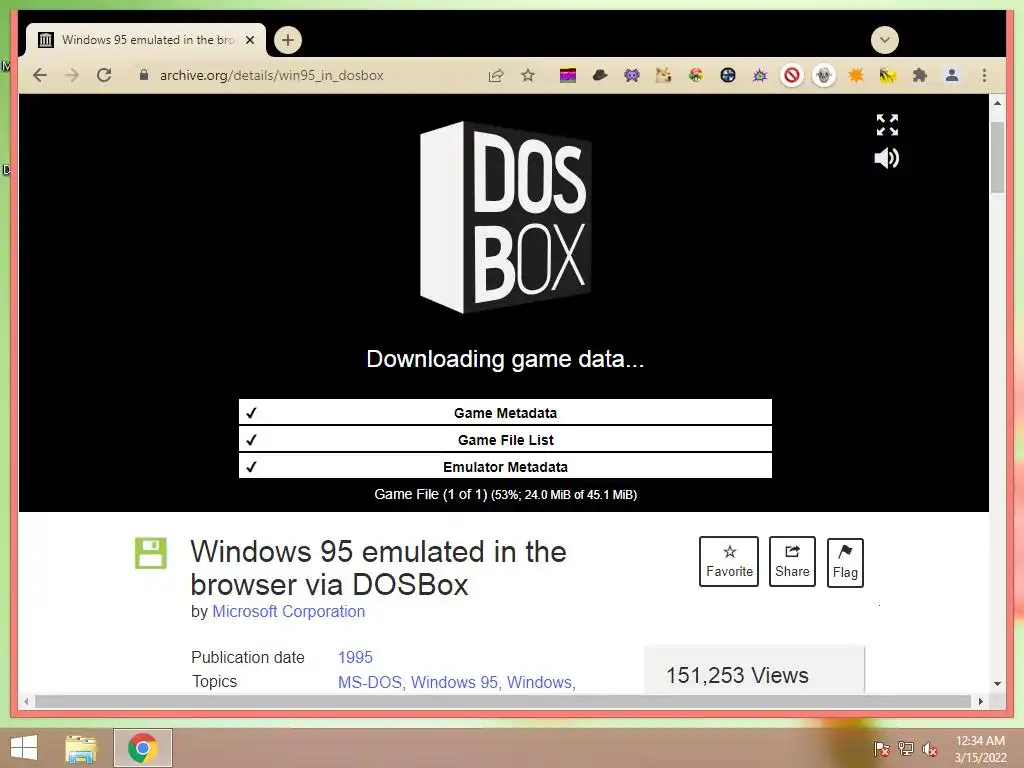Open the Windows 95 topic link
Screen dimensions: 1024x768
click(455, 682)
